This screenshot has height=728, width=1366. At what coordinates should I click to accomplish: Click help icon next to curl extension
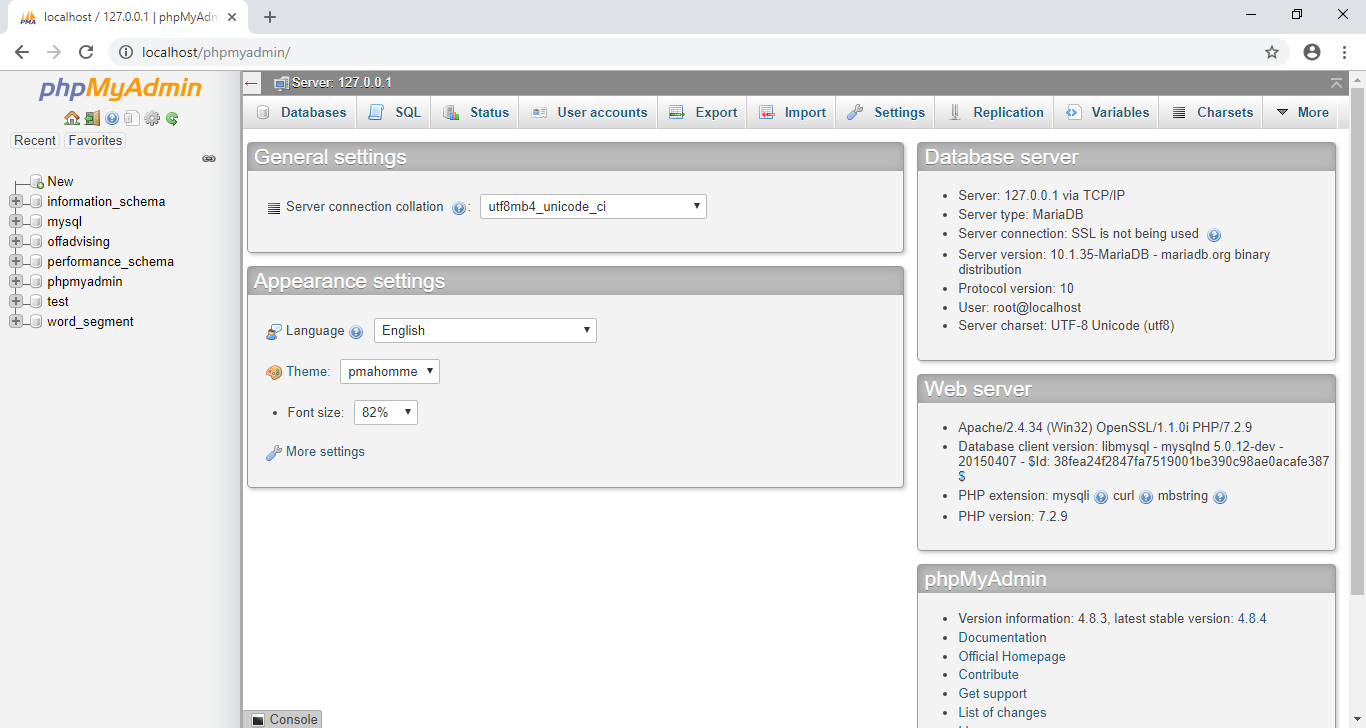pos(1146,497)
